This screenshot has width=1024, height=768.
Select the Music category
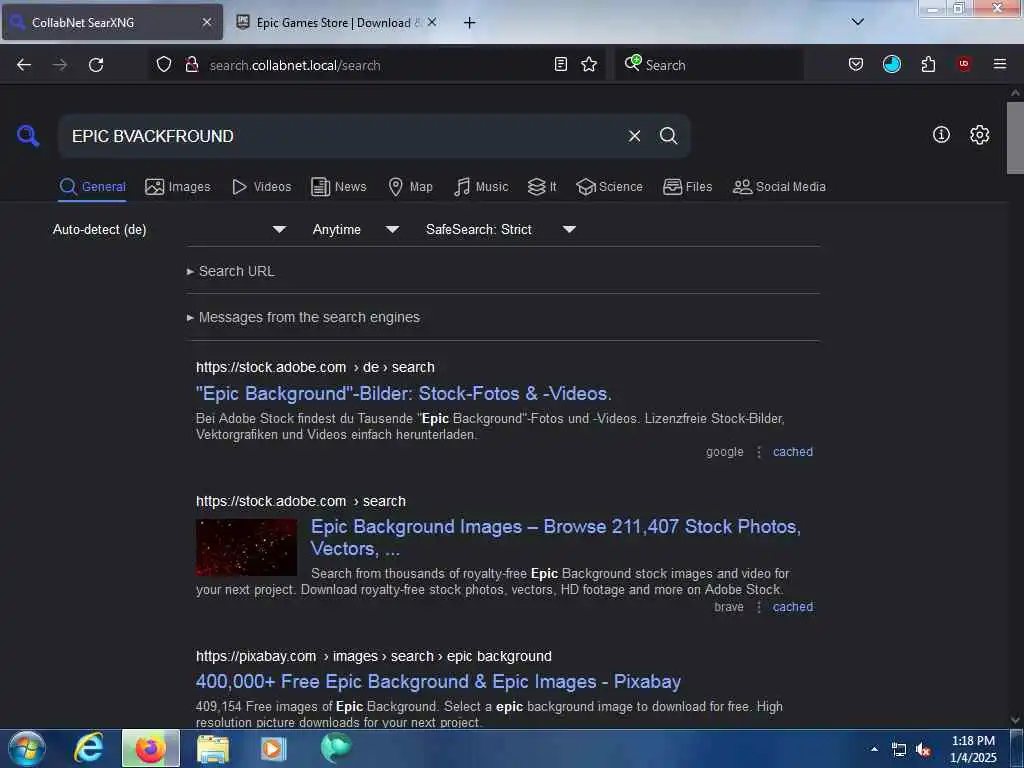tap(481, 187)
